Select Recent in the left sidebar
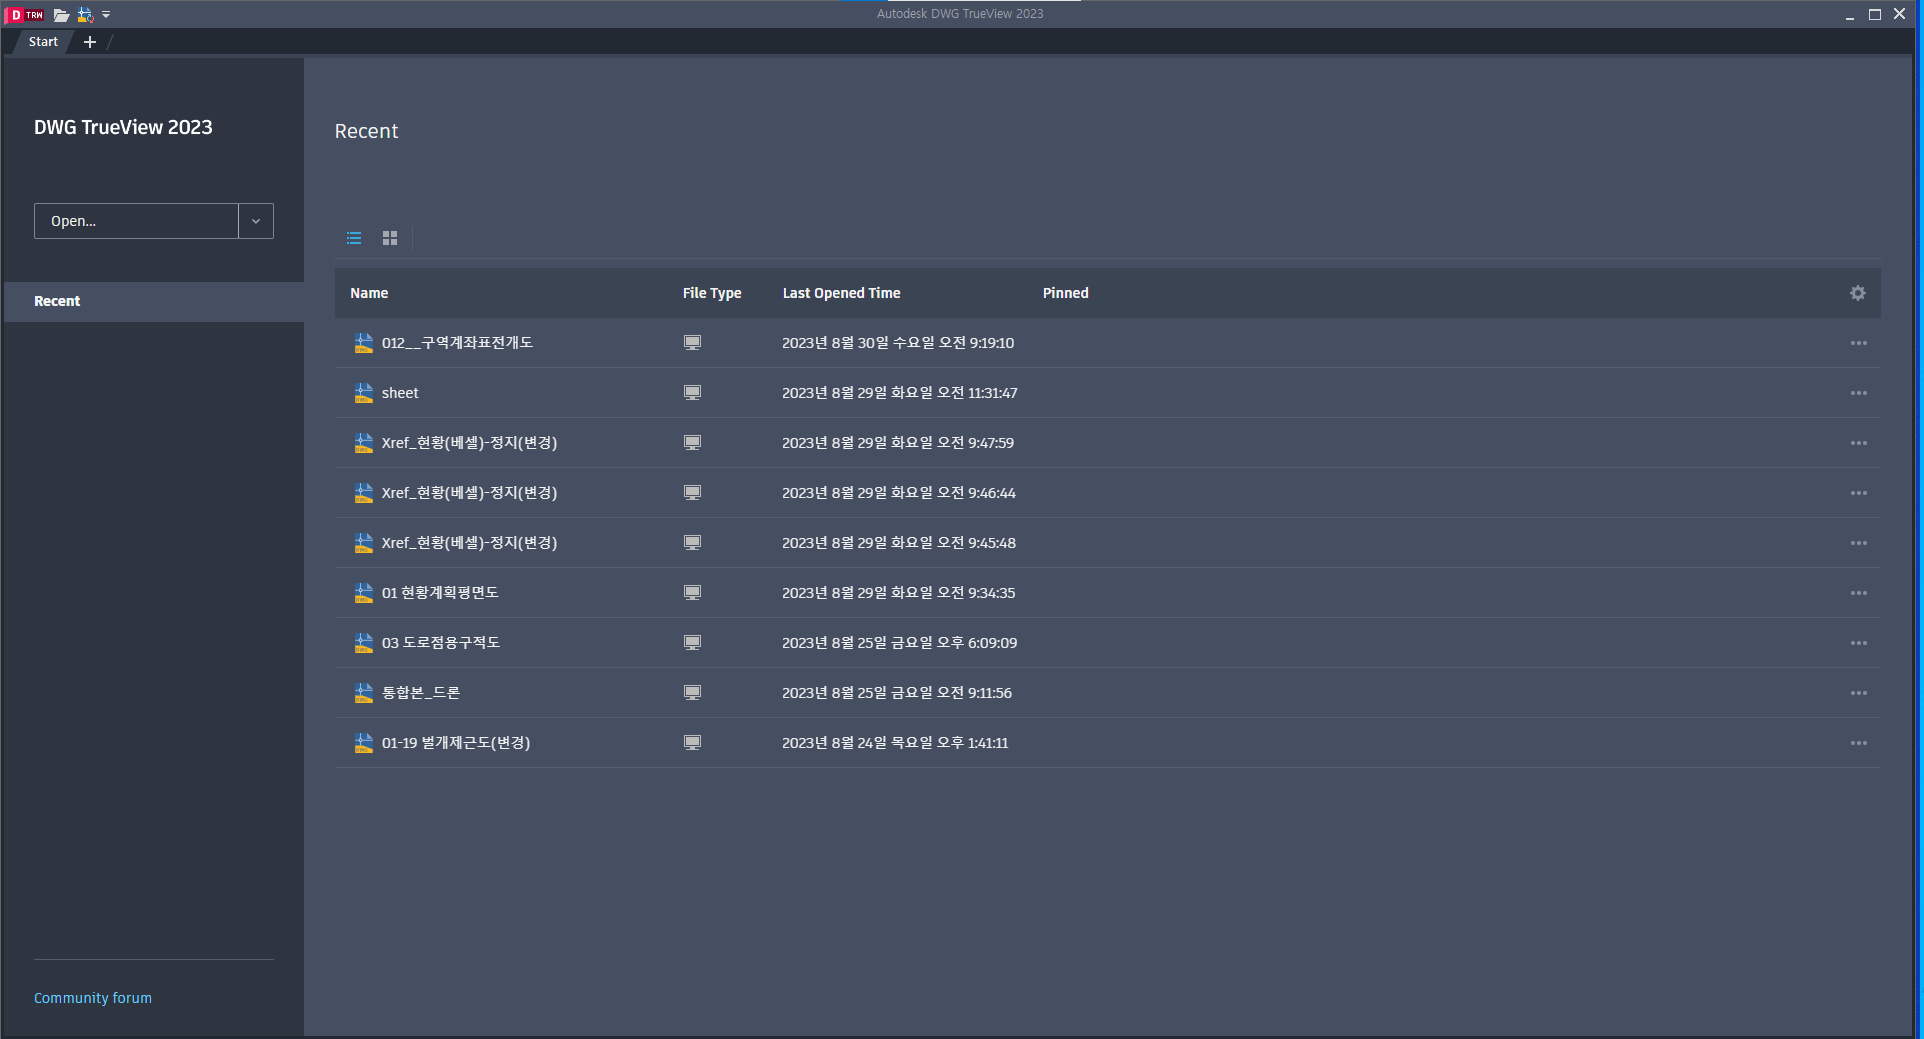1924x1039 pixels. click(x=154, y=301)
